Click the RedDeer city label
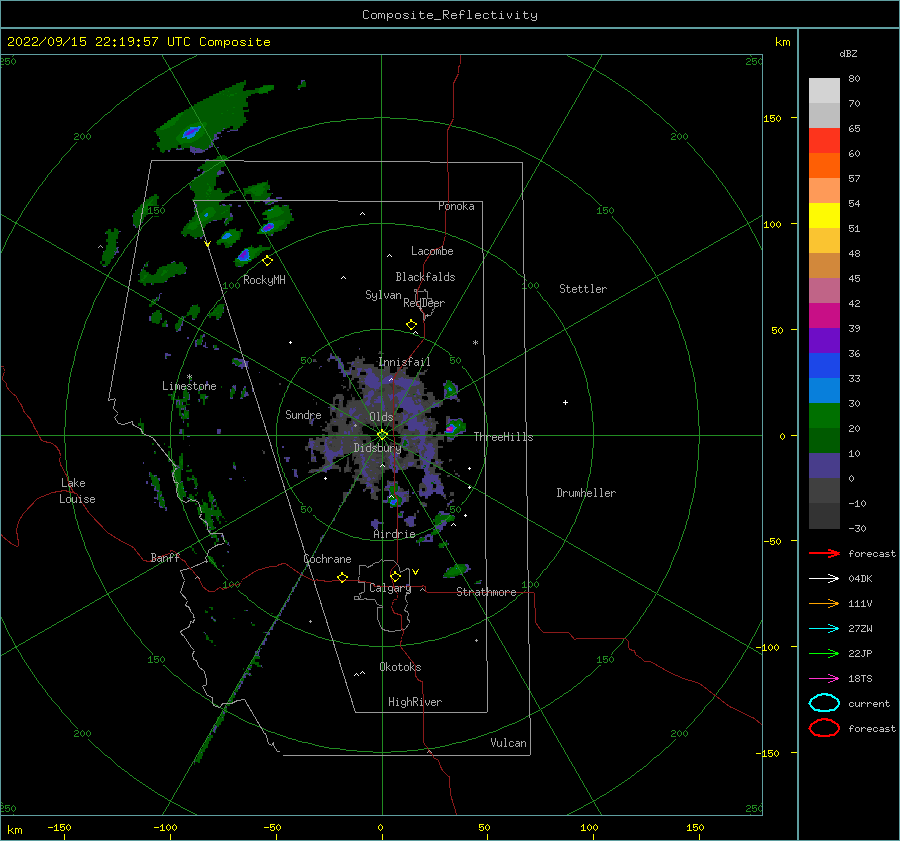The image size is (900, 841). 424,303
